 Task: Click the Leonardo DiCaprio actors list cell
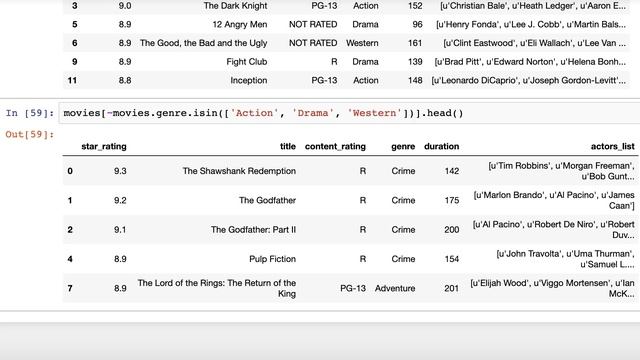click(x=529, y=80)
